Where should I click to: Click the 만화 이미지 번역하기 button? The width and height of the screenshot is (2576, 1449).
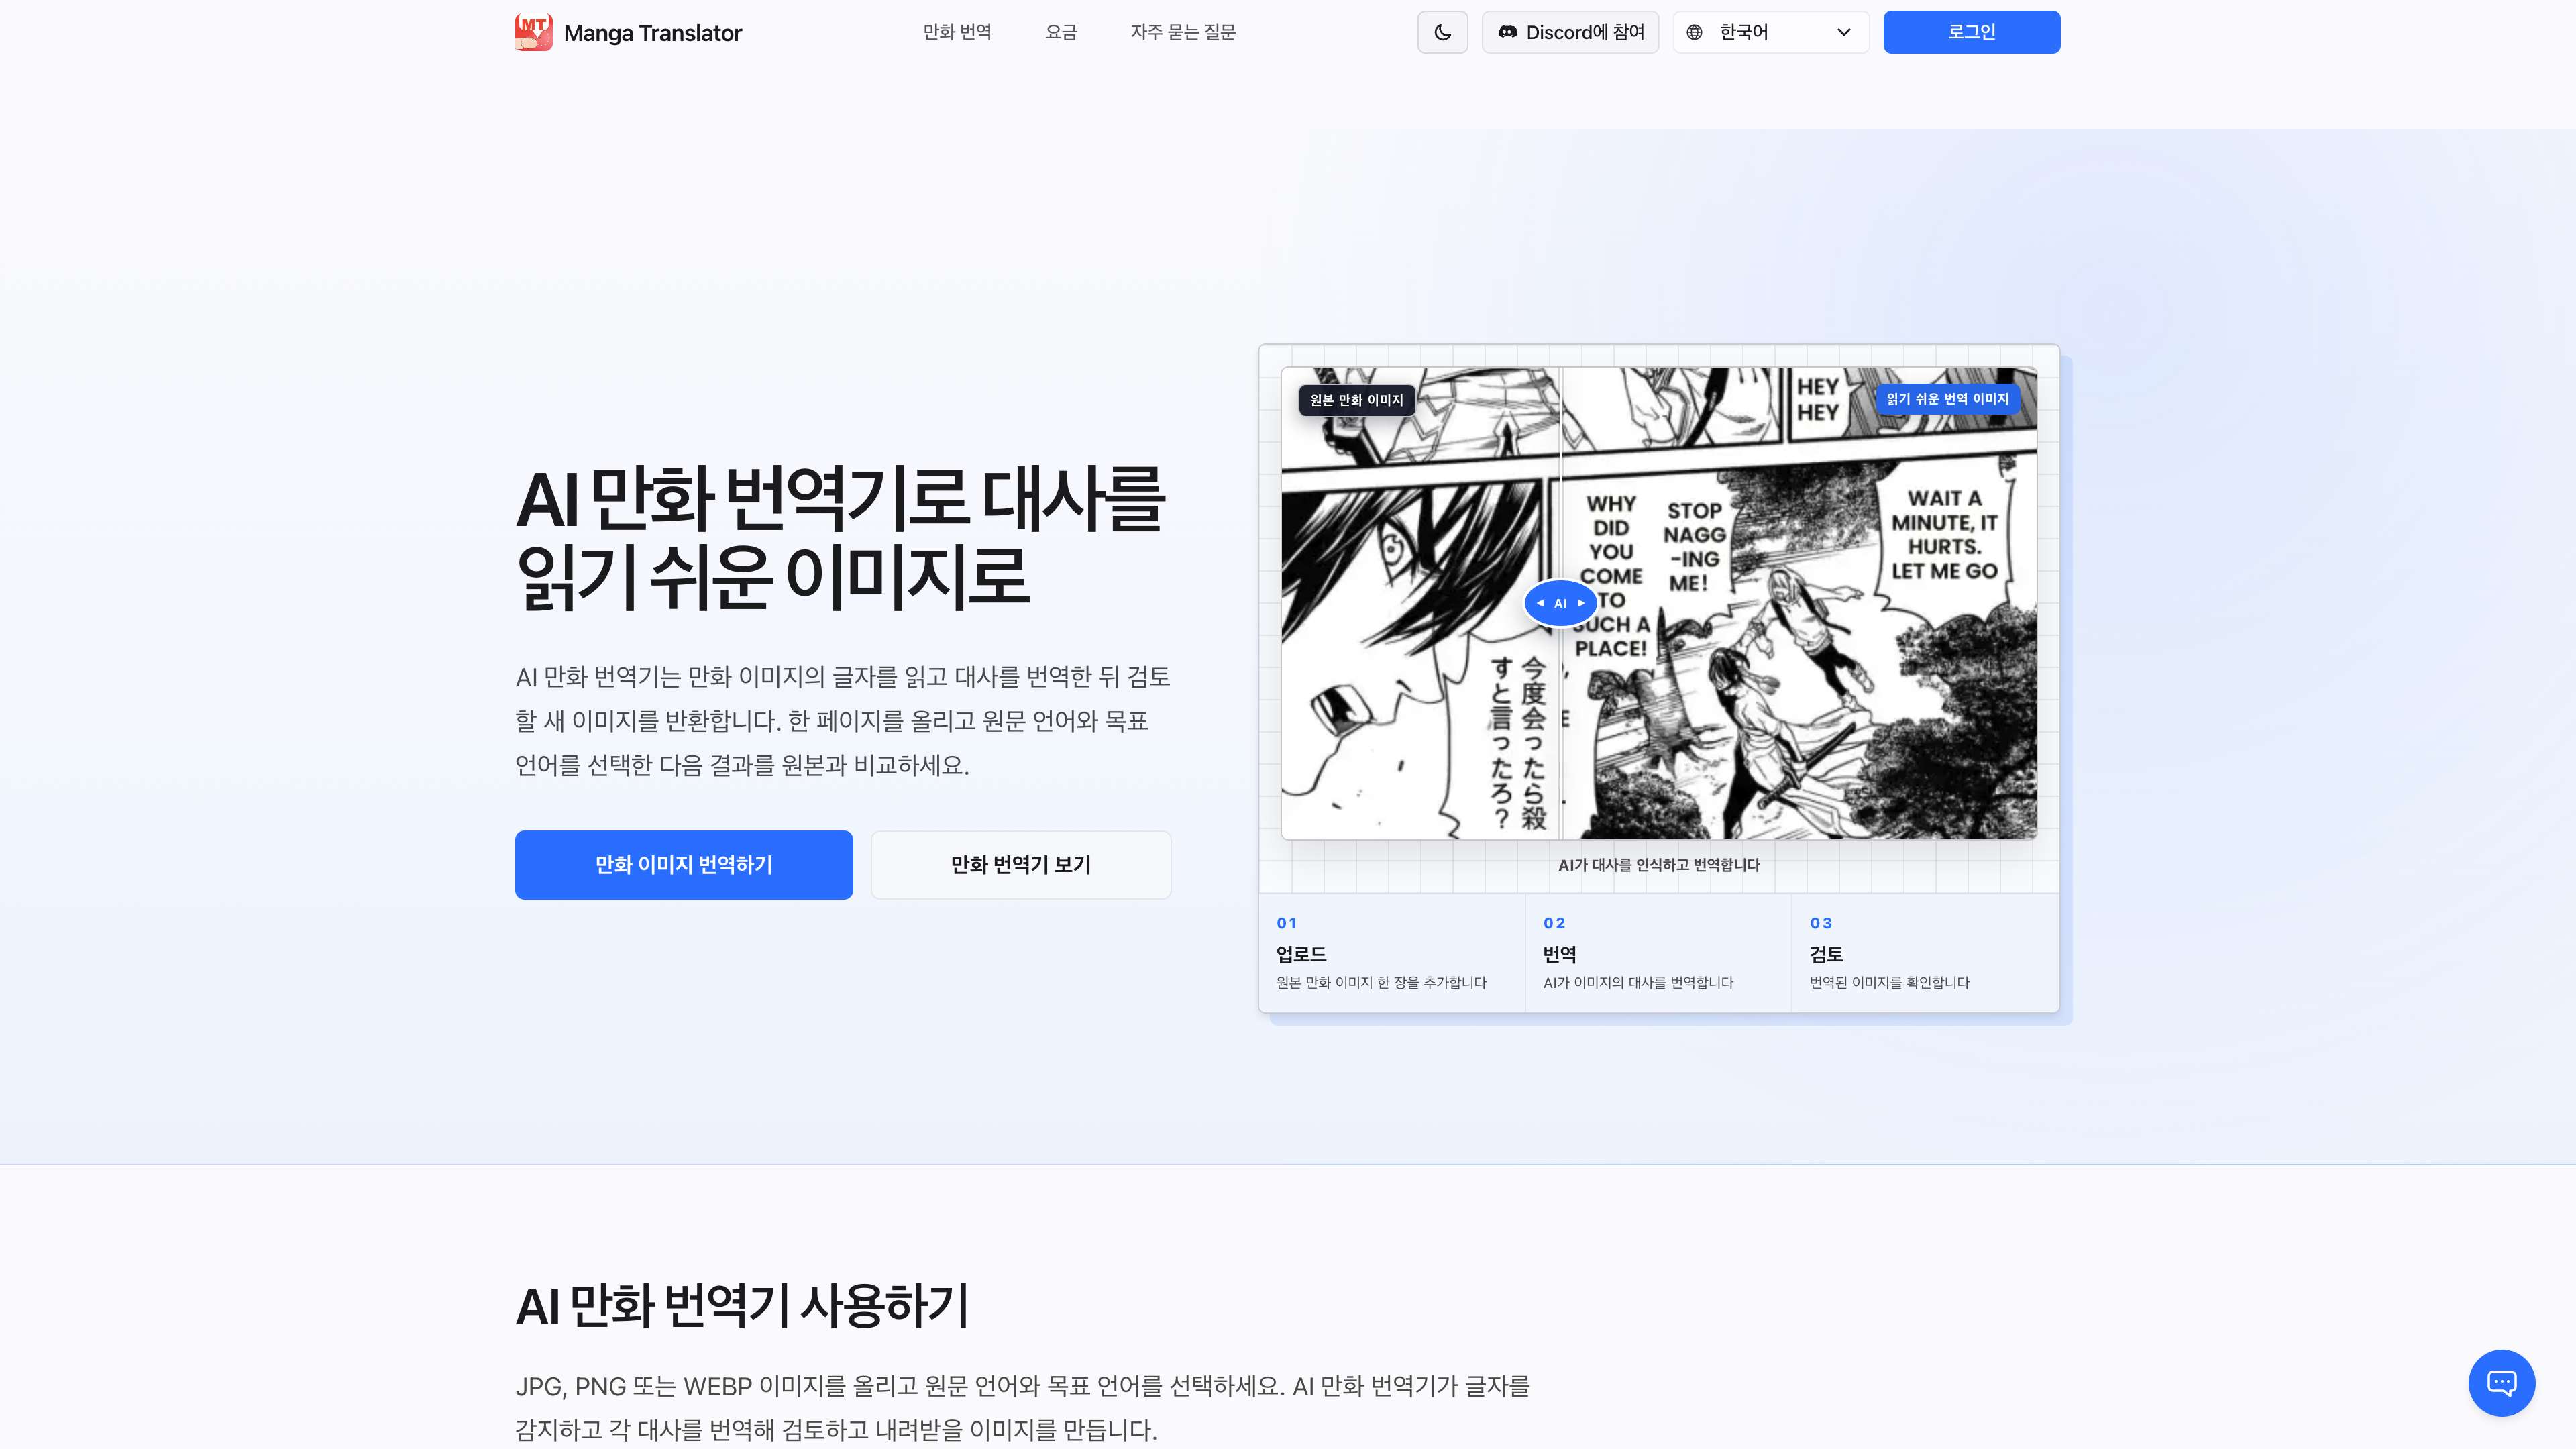684,864
